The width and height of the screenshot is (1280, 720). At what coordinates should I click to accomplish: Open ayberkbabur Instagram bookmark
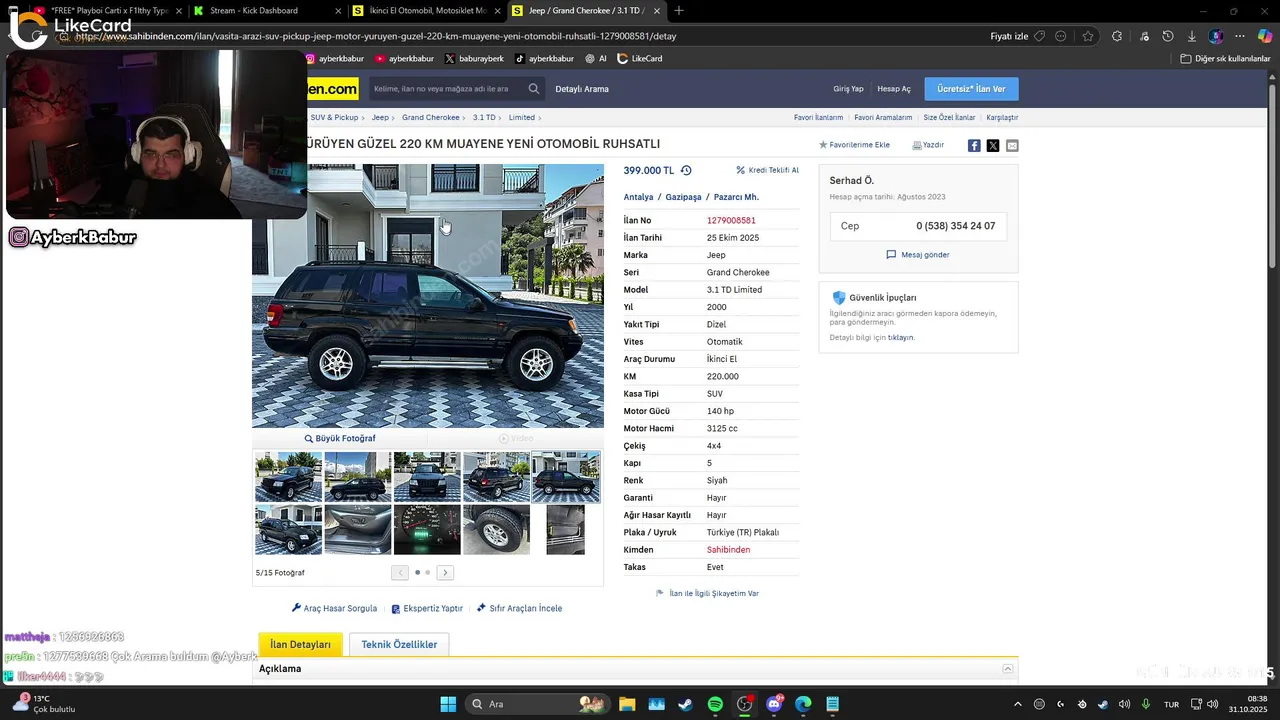click(335, 59)
